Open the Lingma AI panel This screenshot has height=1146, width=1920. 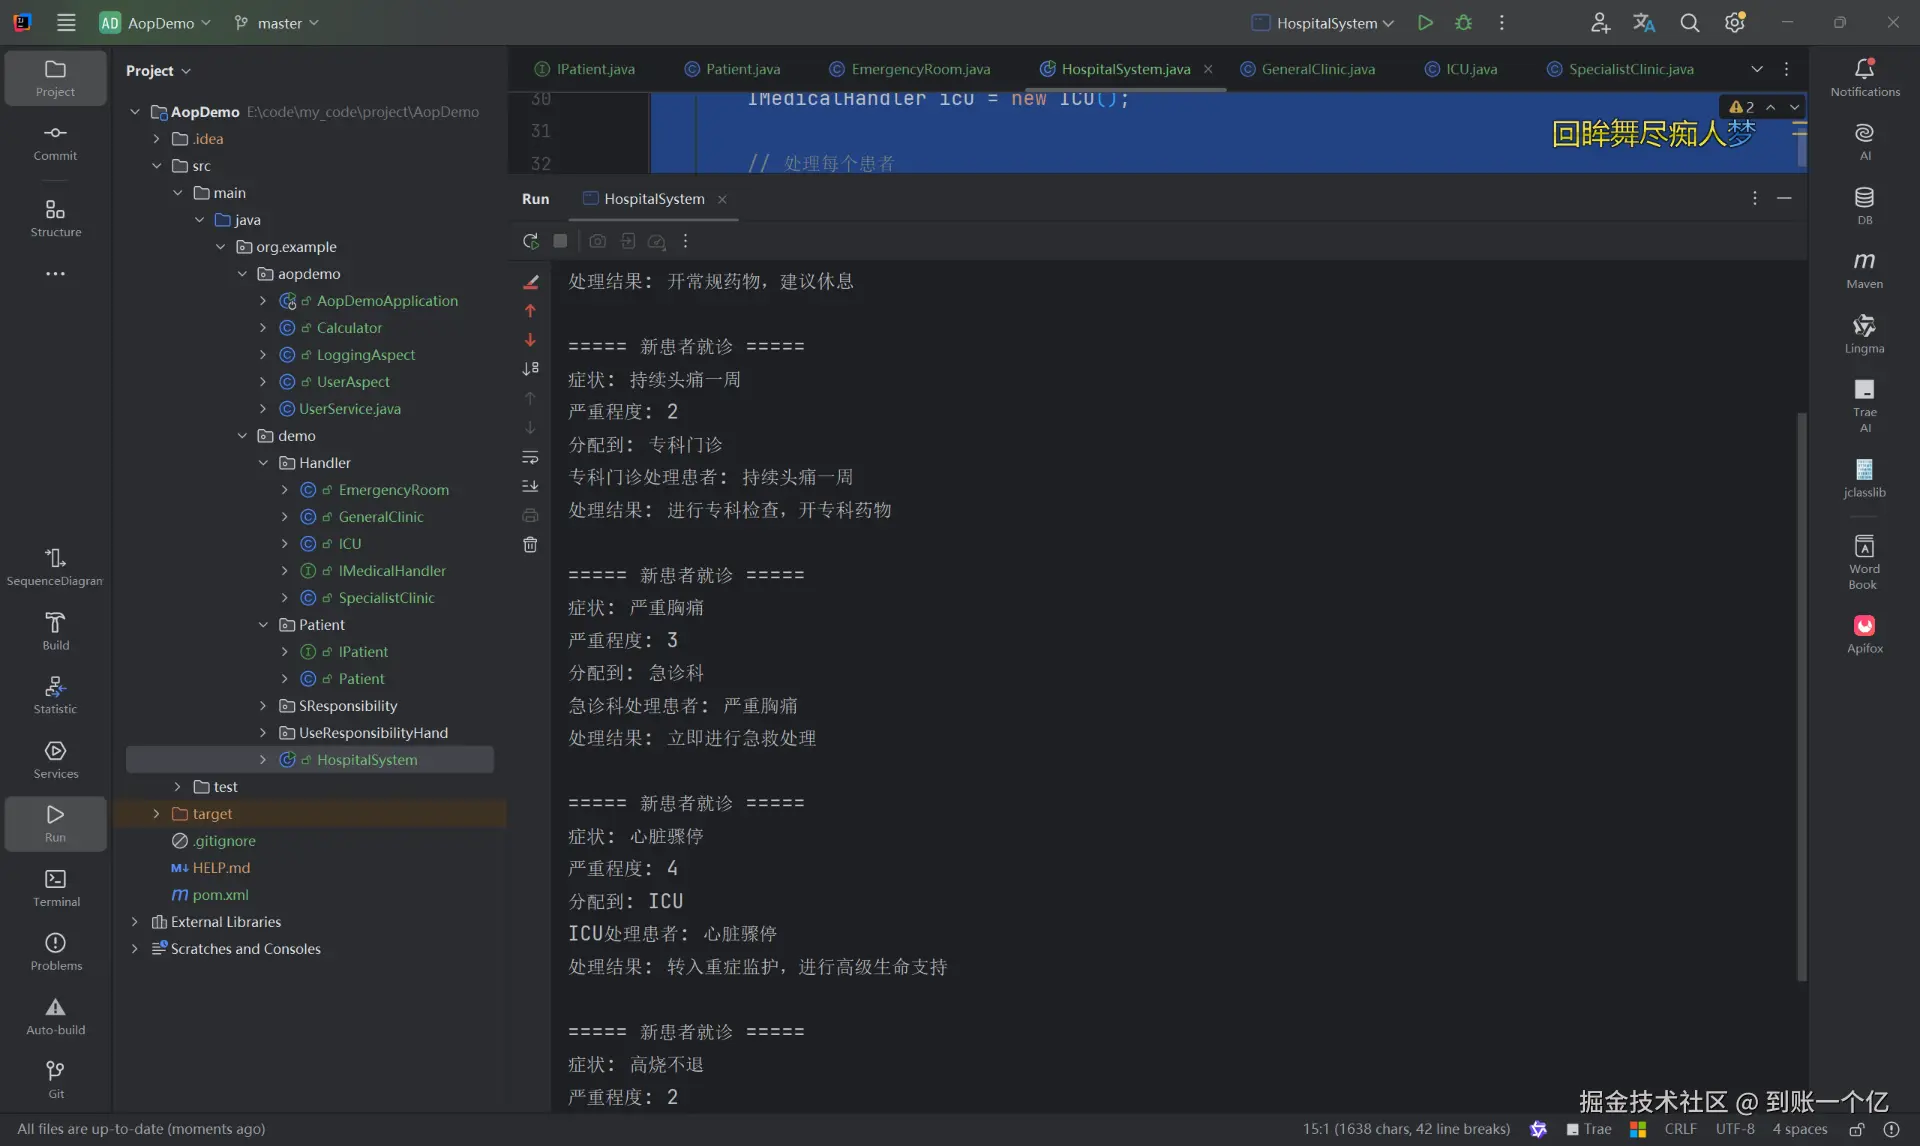coord(1863,330)
